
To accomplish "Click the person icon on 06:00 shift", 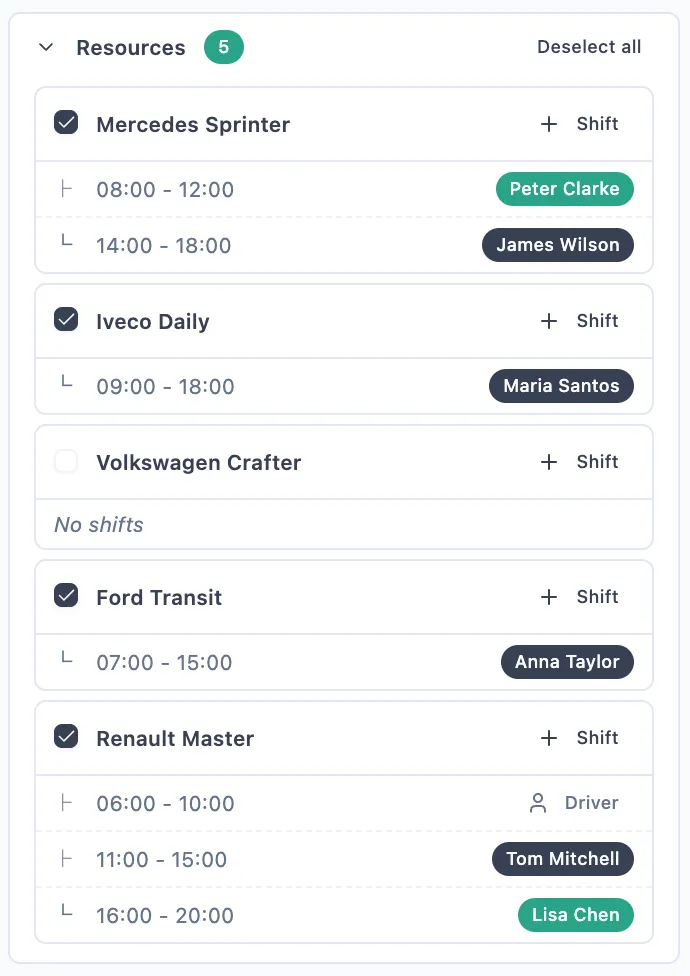I will coord(538,803).
